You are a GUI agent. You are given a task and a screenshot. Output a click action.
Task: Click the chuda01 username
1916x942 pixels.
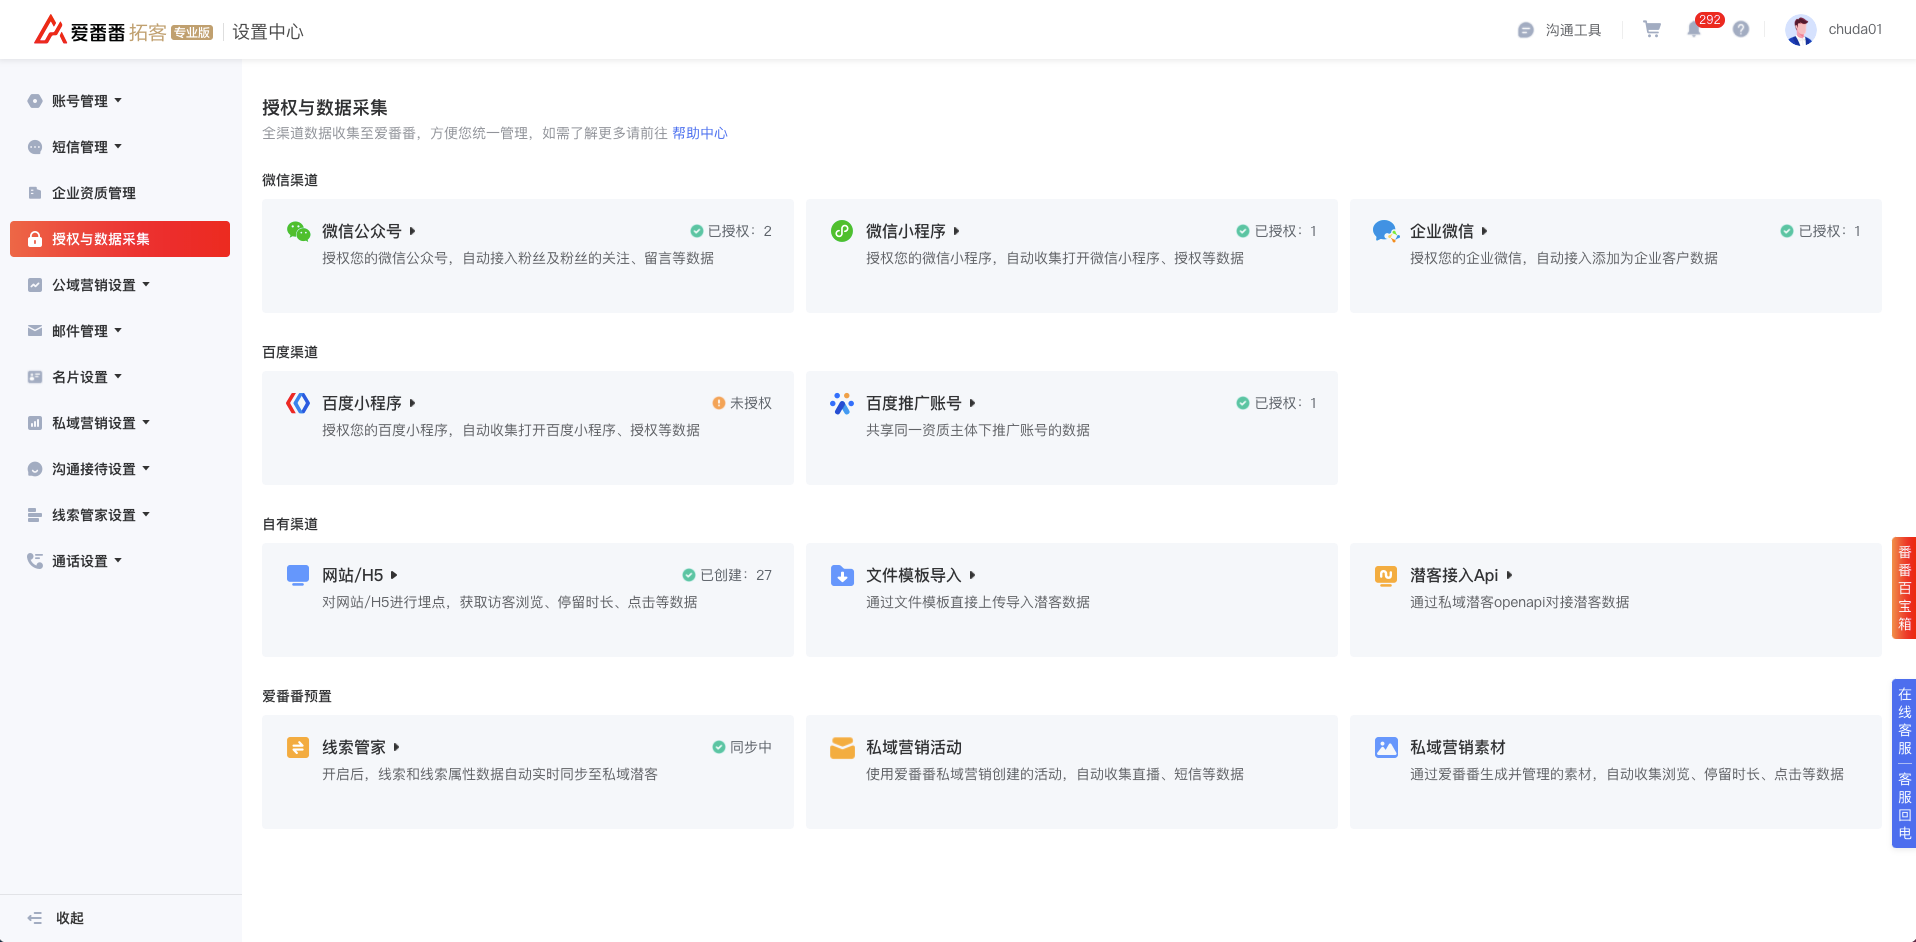[1855, 29]
